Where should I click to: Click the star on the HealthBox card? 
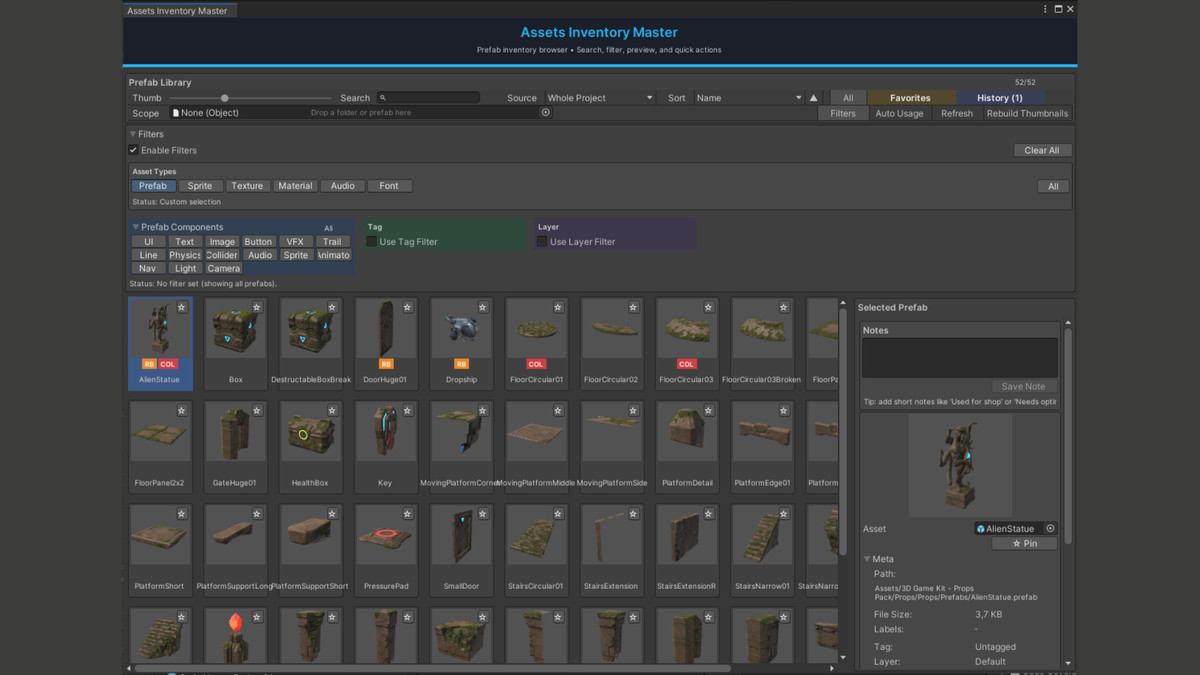coord(332,411)
